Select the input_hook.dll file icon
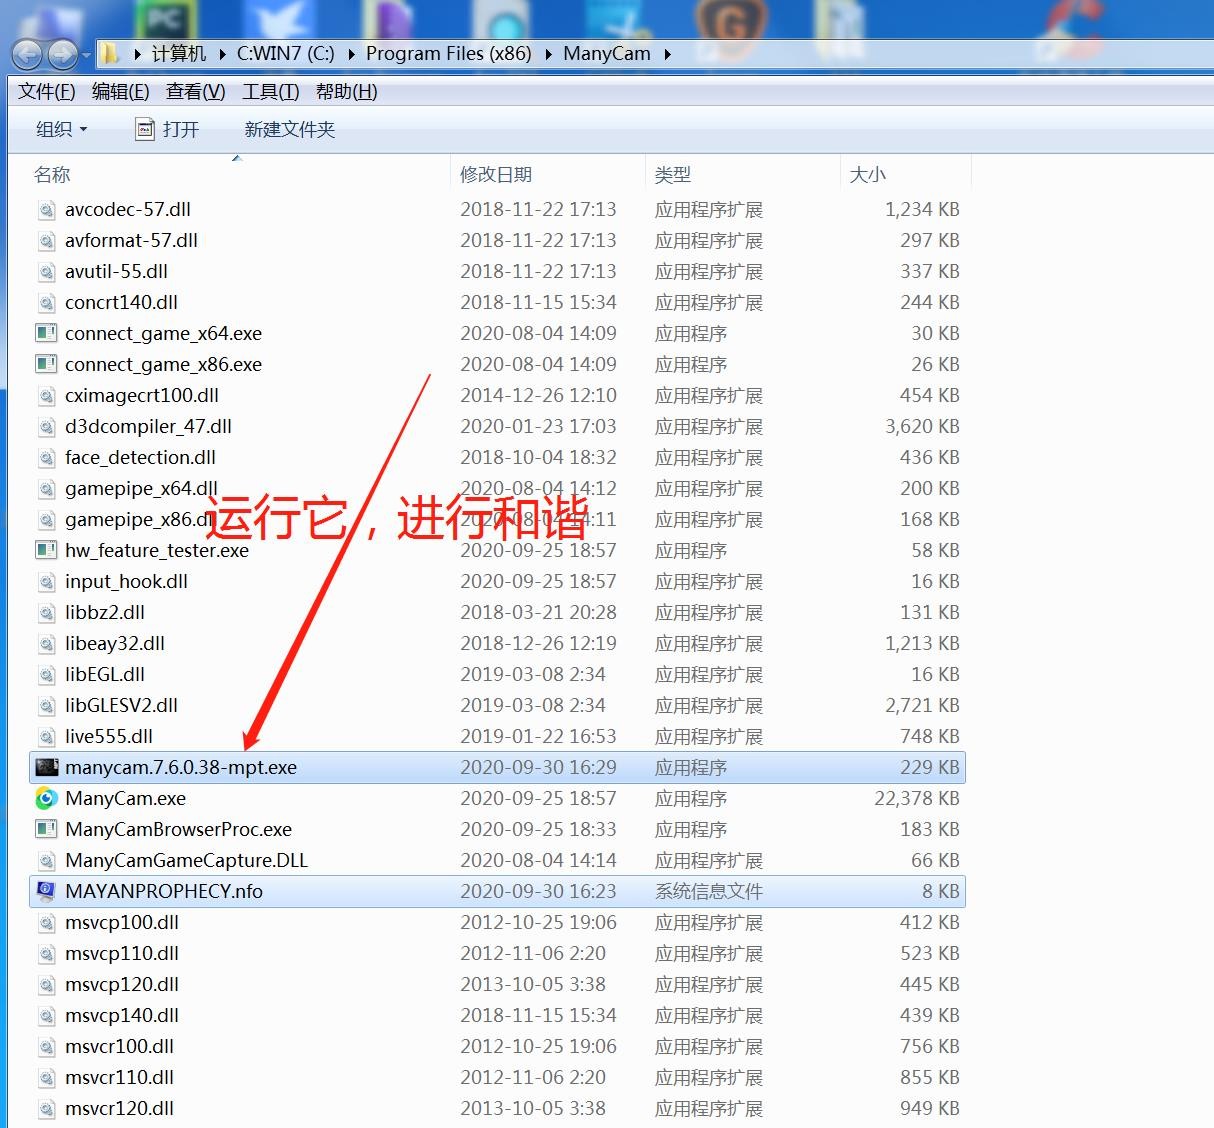This screenshot has width=1214, height=1128. click(x=46, y=582)
